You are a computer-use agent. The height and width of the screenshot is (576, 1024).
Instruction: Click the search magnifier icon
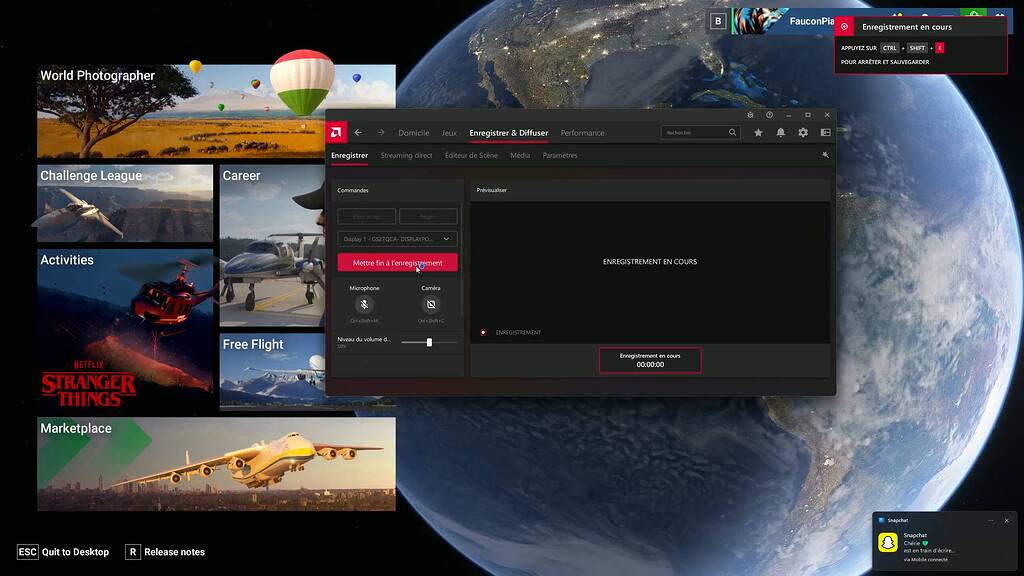pos(733,133)
